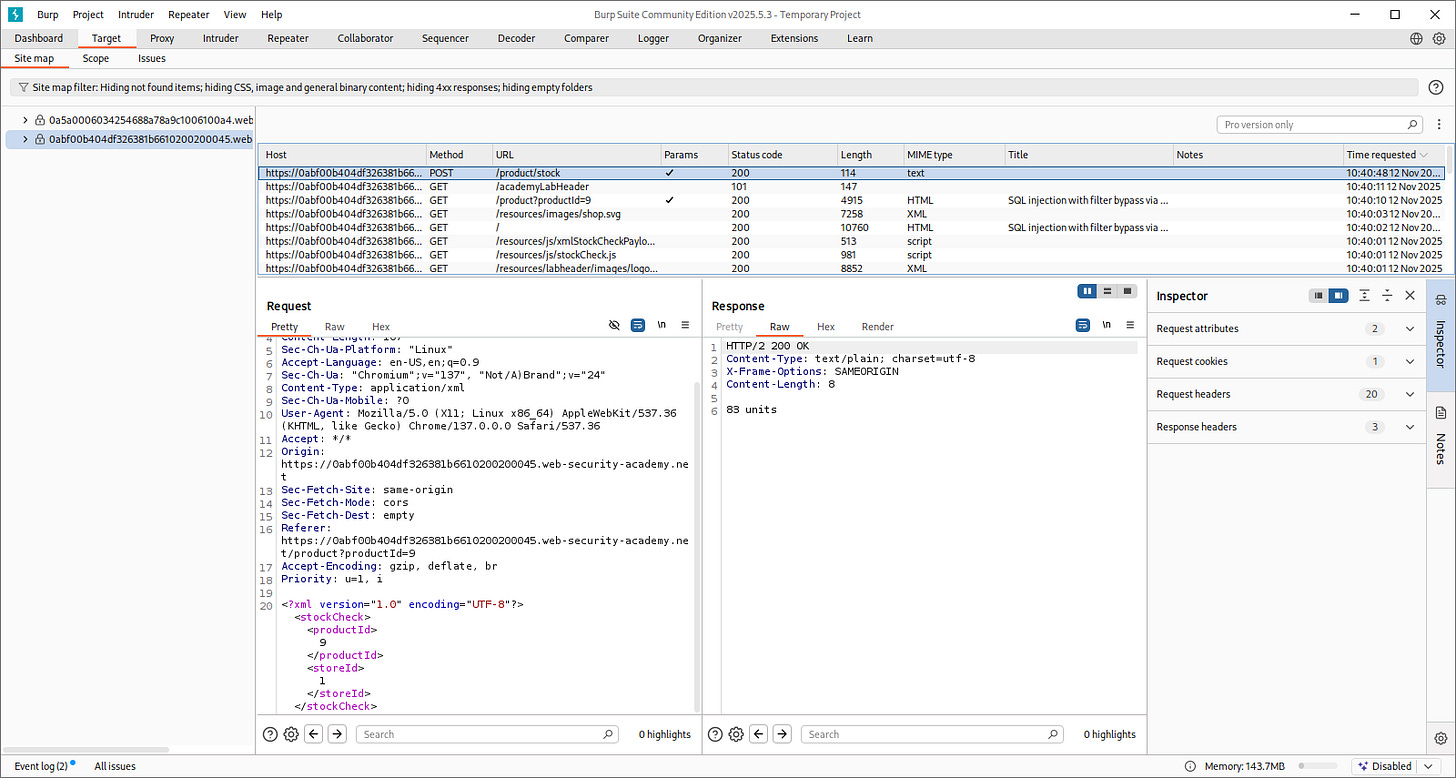
Task: Open the Intruder menu in menu bar
Action: (136, 15)
